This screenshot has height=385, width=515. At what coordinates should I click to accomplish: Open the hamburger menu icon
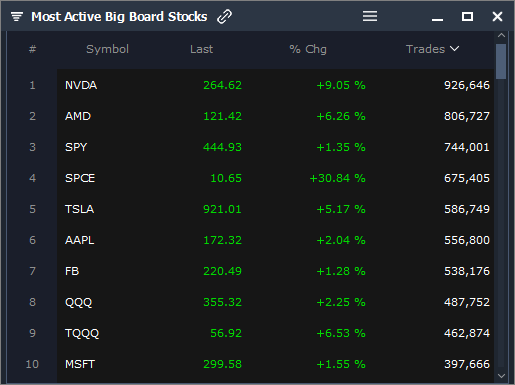pos(370,16)
